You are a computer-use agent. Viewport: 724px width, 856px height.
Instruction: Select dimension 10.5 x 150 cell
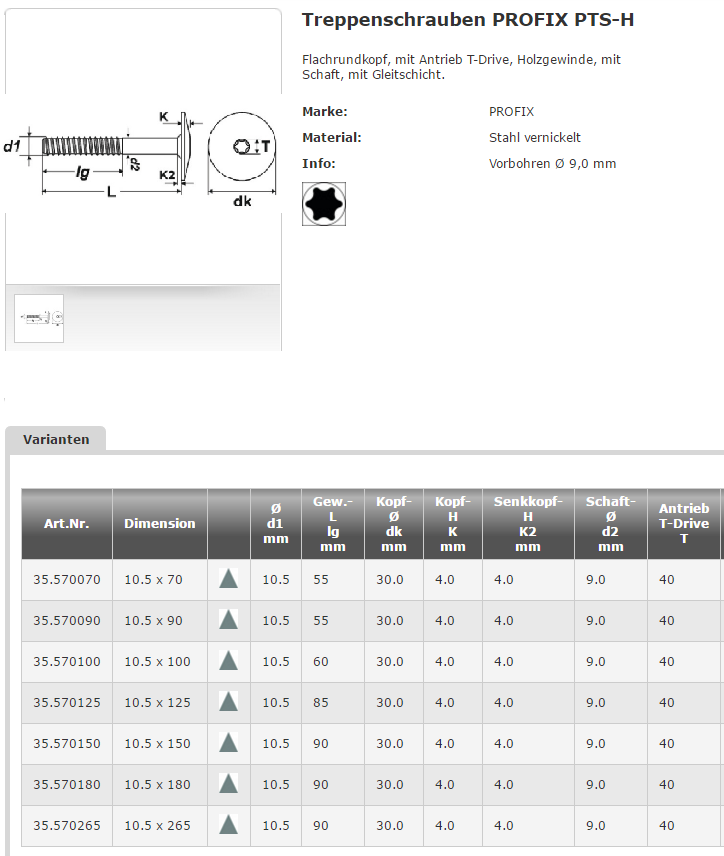click(x=157, y=743)
